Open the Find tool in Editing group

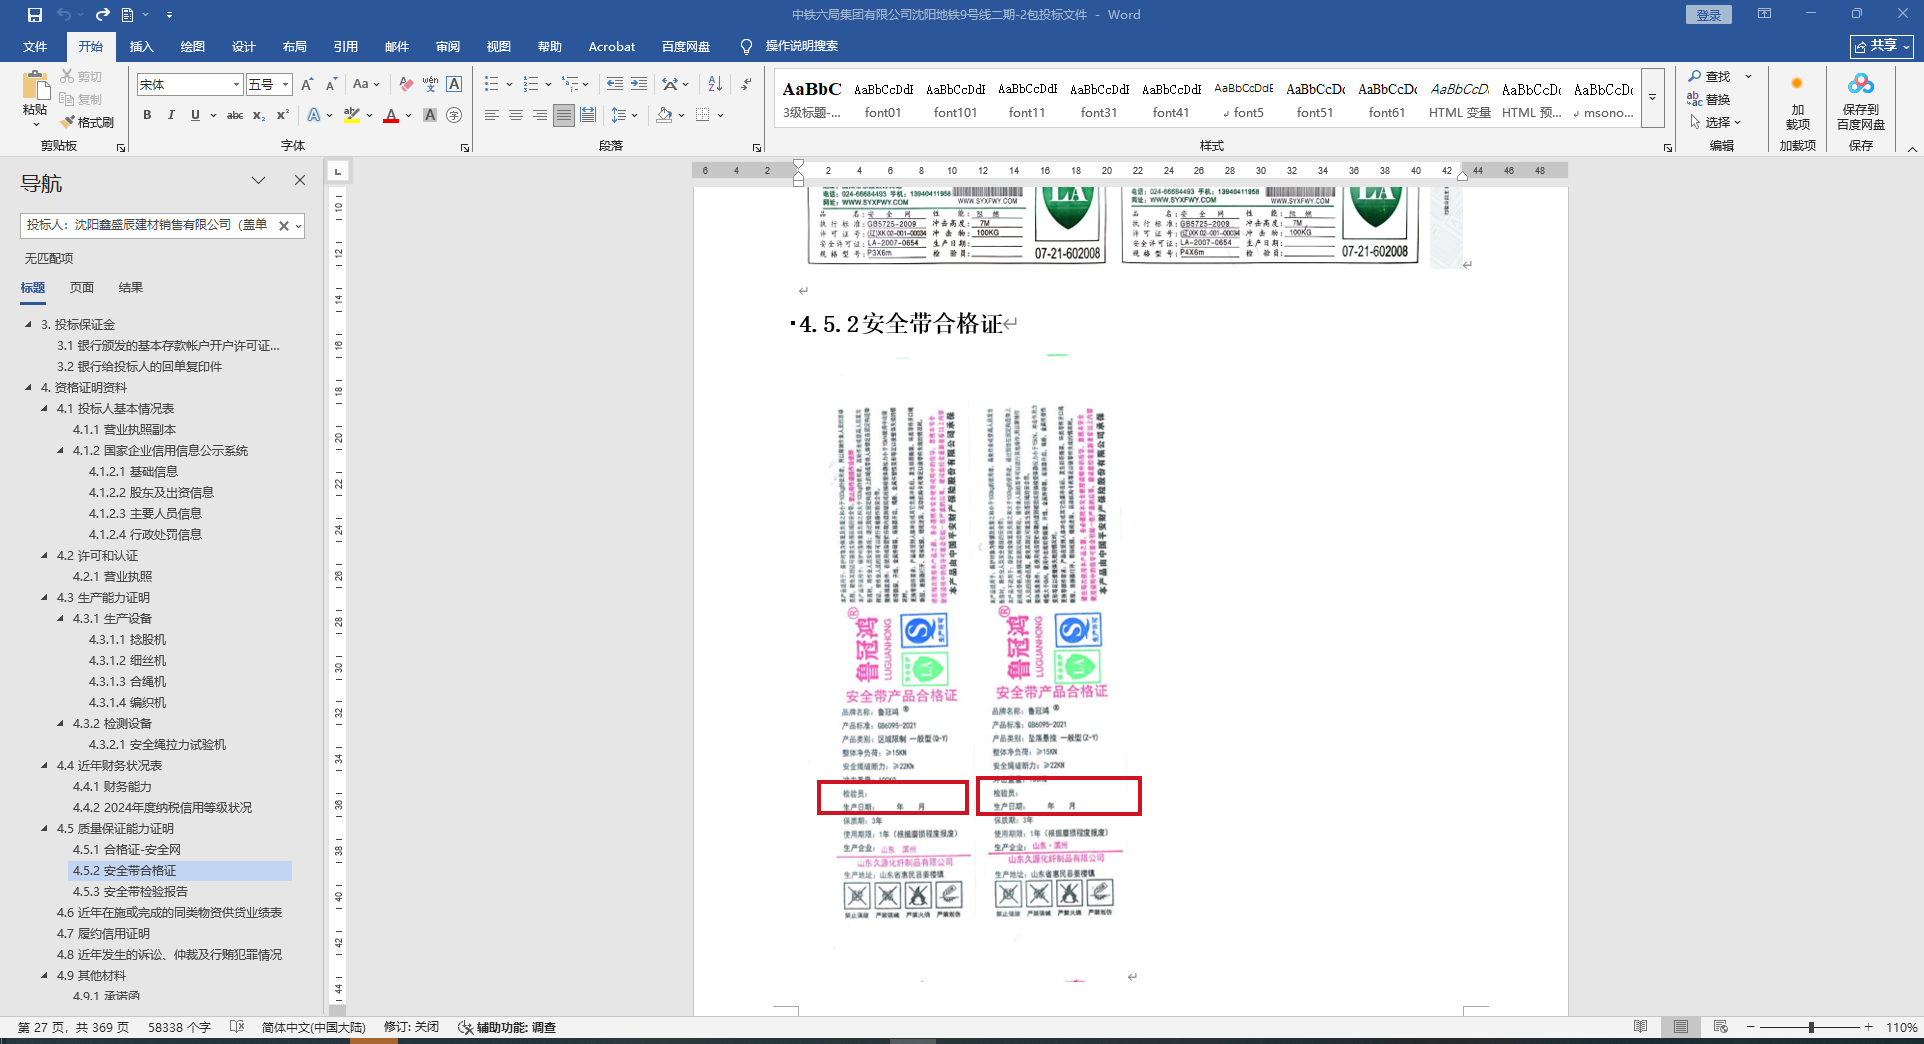pyautogui.click(x=1709, y=76)
